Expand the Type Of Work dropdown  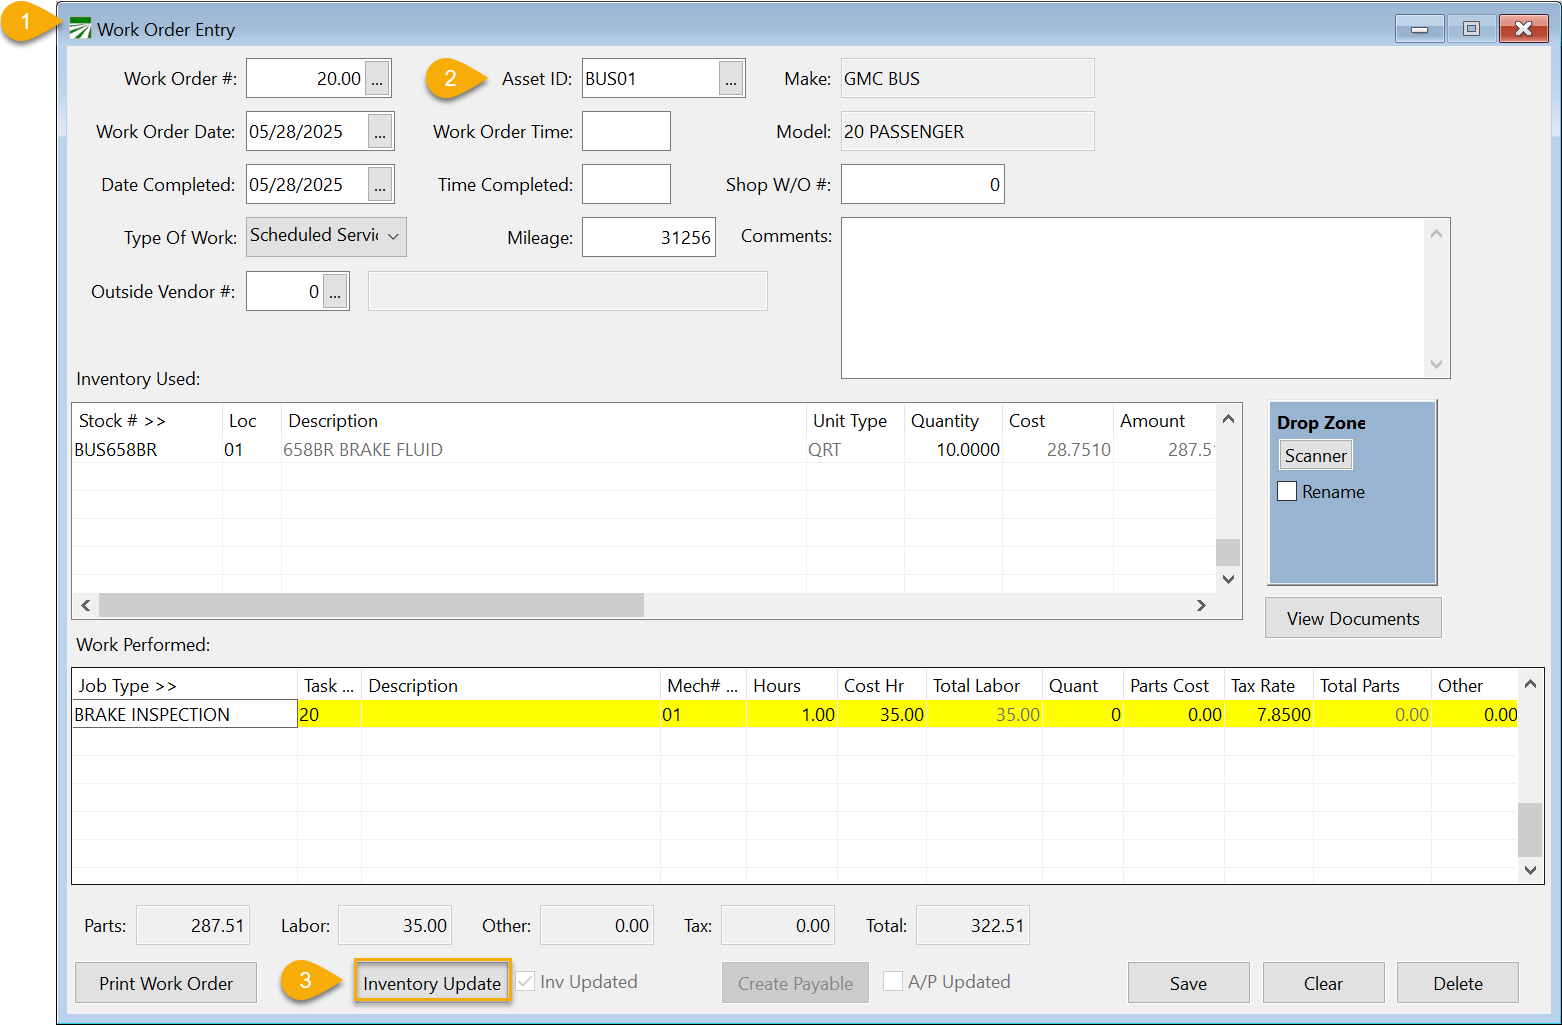393,237
